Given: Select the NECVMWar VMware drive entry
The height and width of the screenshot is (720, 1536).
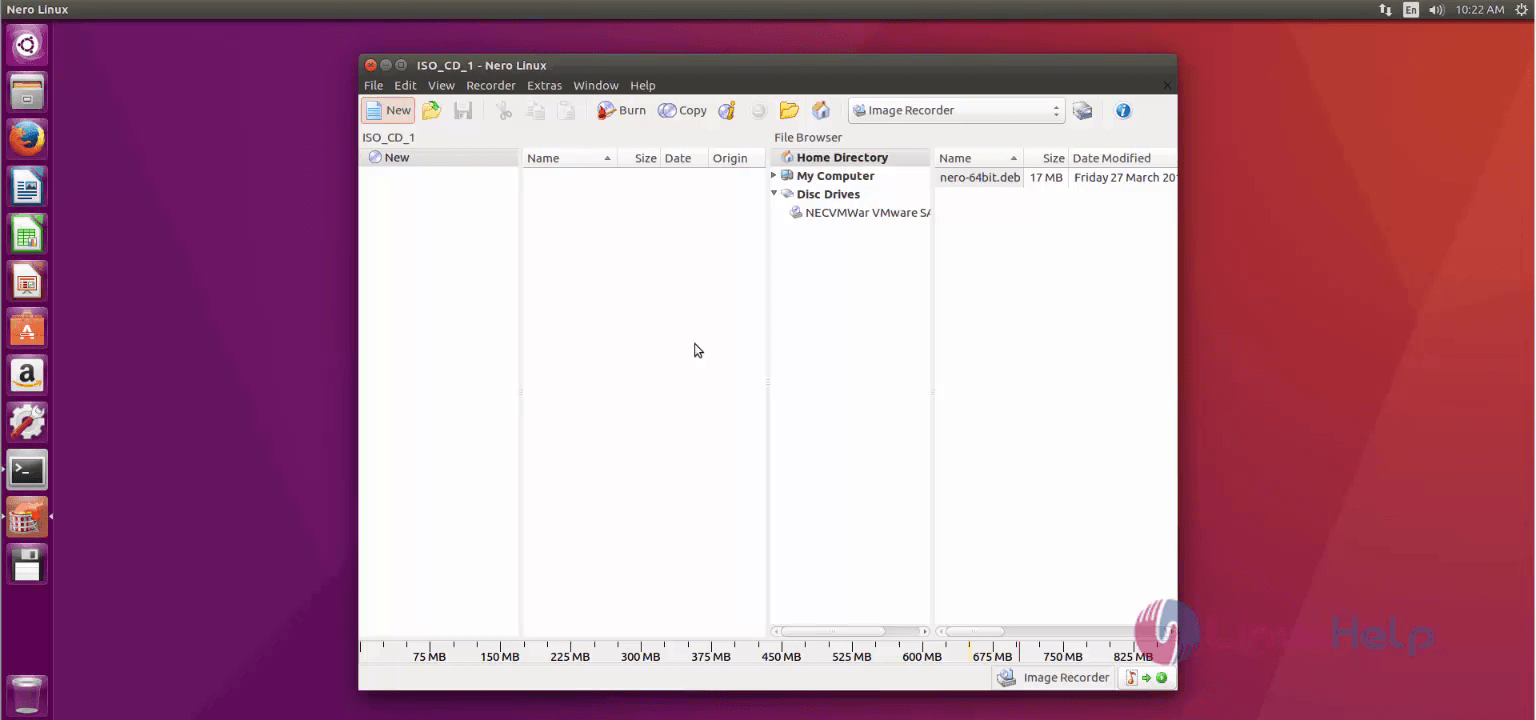Looking at the screenshot, I should pos(860,212).
